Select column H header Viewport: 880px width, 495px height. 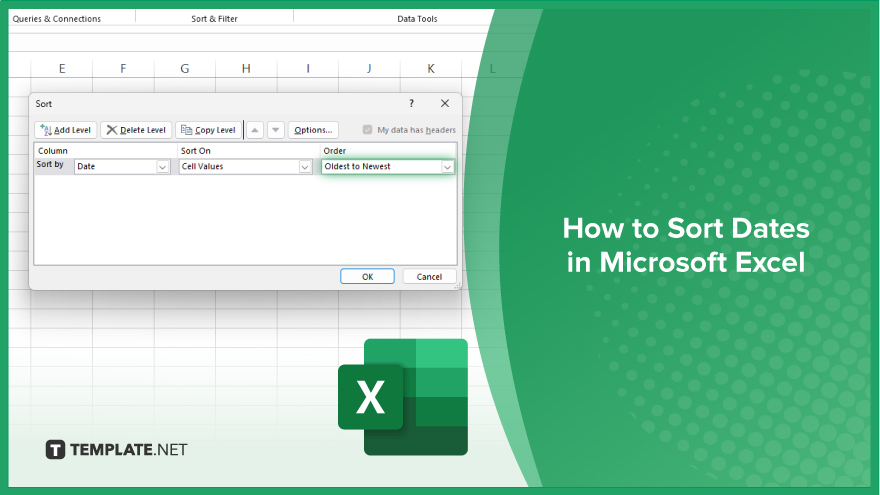coord(246,68)
